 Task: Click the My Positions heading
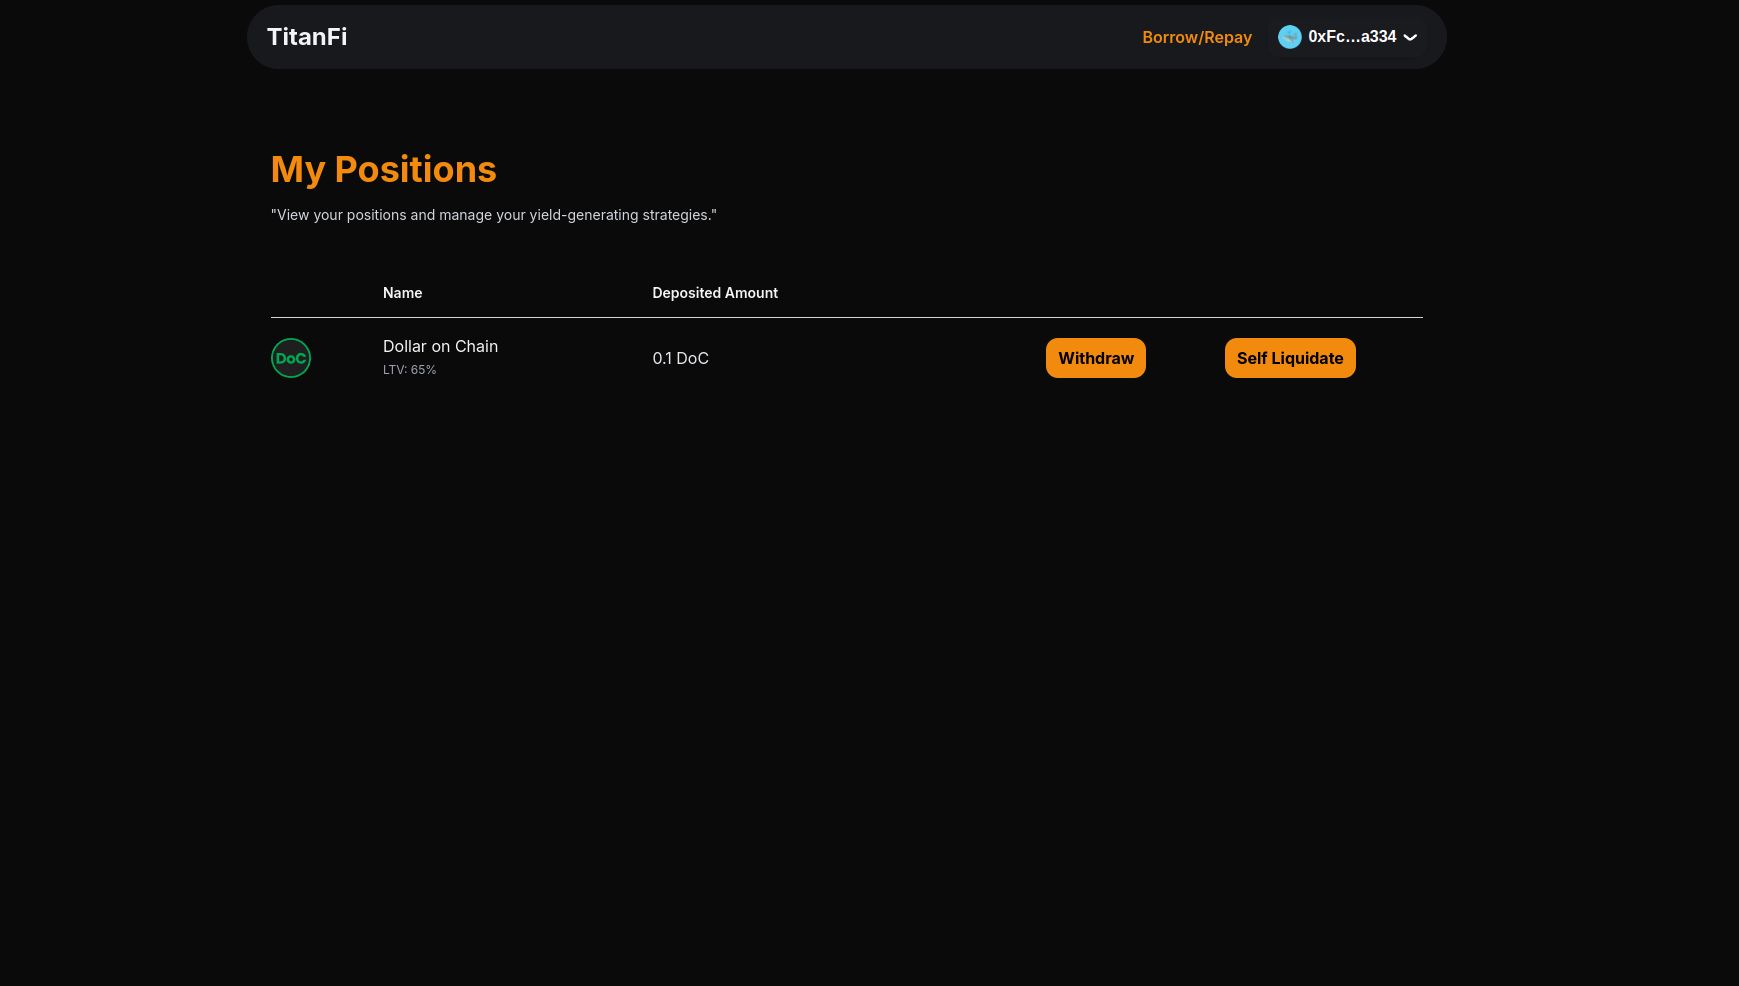coord(383,169)
